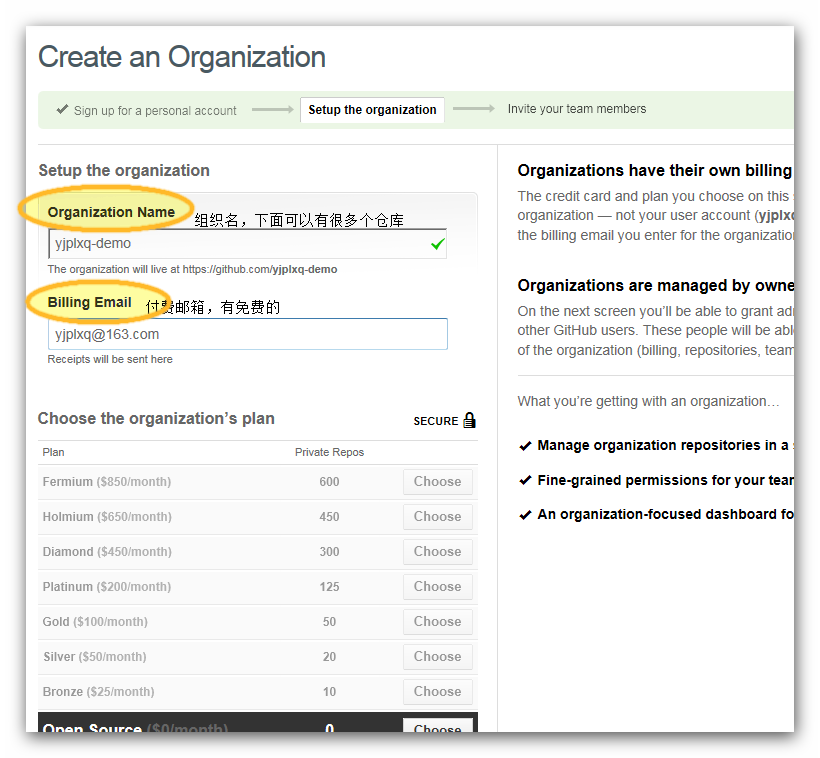Click 'Holmium ($650/month)' plan name
The height and width of the screenshot is (758, 820).
pos(107,517)
